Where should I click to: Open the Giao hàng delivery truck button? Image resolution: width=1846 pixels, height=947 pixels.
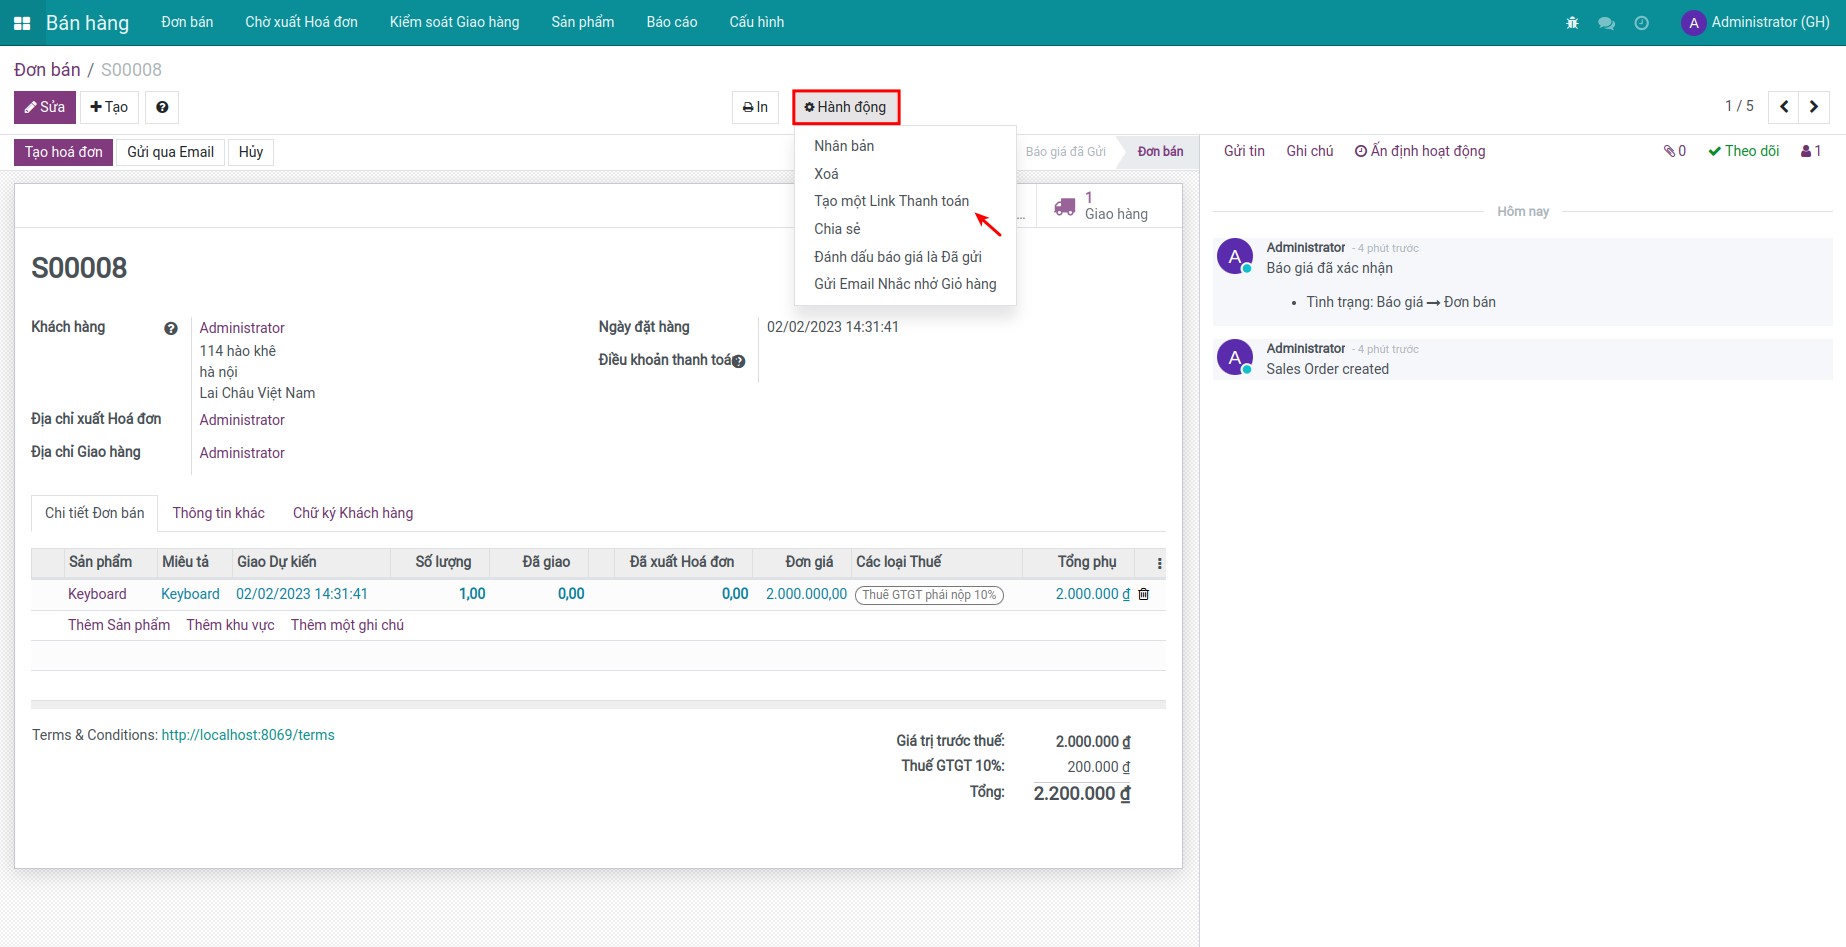[x=1103, y=206]
